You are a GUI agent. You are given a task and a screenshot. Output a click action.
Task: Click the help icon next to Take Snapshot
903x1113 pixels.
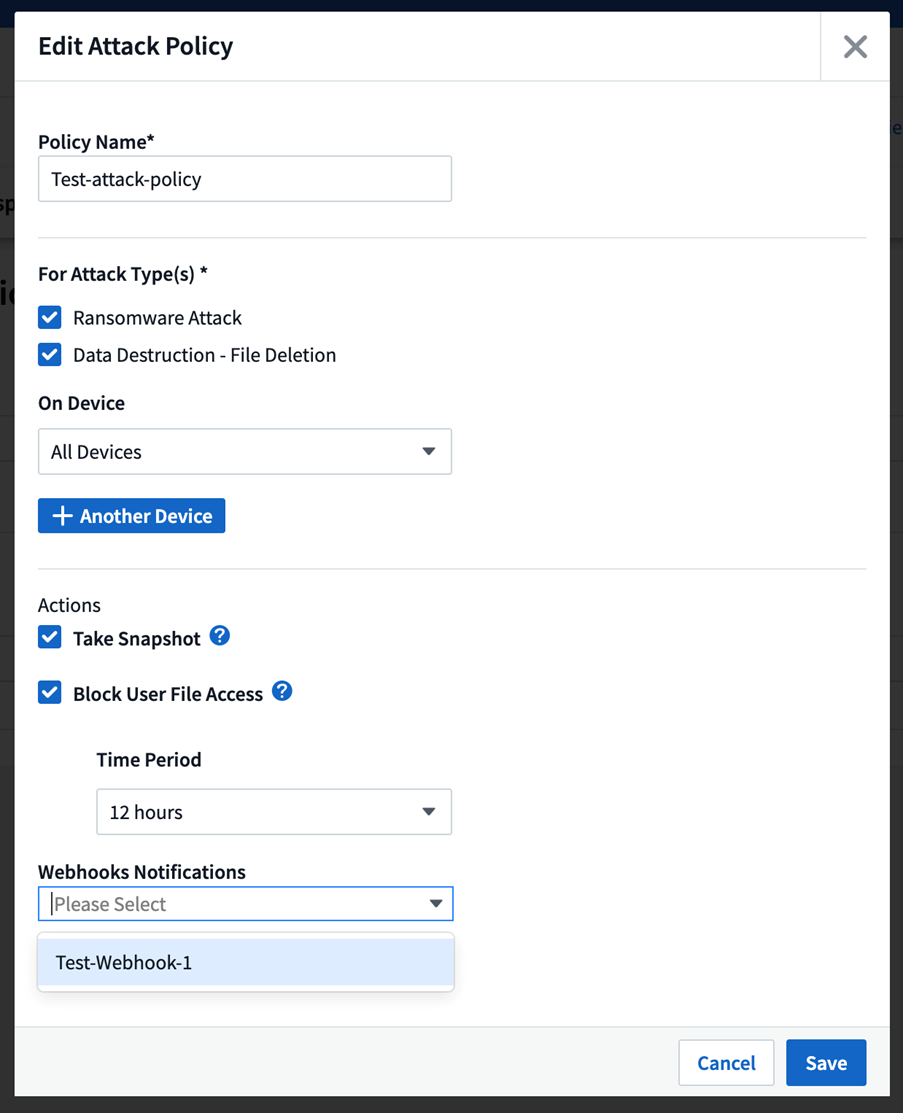pyautogui.click(x=220, y=636)
